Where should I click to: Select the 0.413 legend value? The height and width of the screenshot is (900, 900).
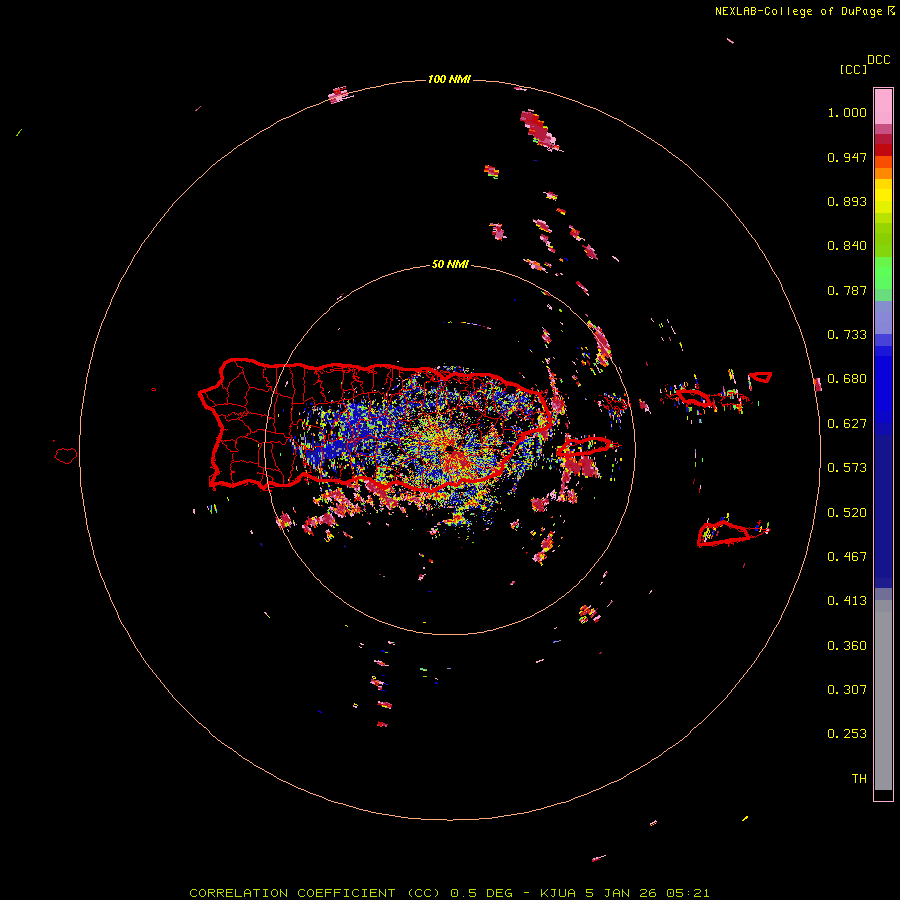coord(847,601)
